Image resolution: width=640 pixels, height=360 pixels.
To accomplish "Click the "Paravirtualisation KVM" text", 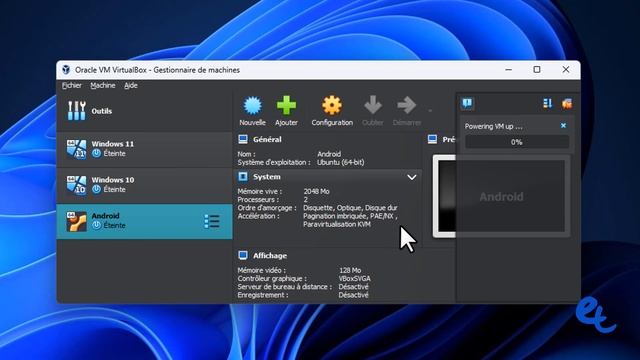I will 337,224.
